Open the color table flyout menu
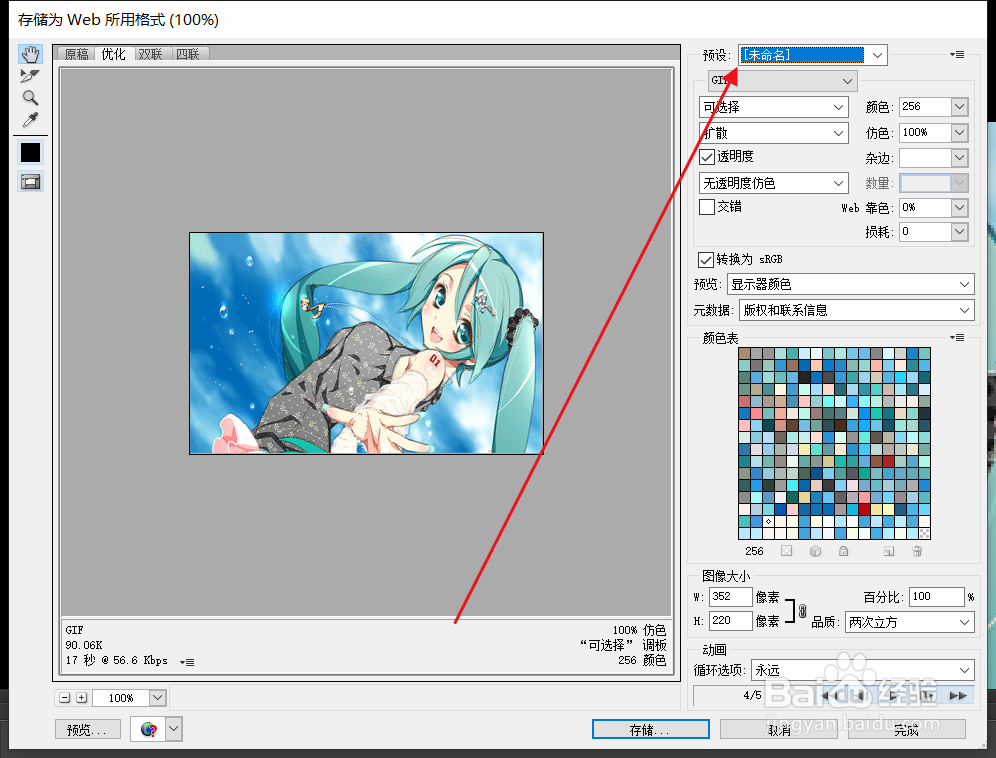996x758 pixels. point(957,337)
